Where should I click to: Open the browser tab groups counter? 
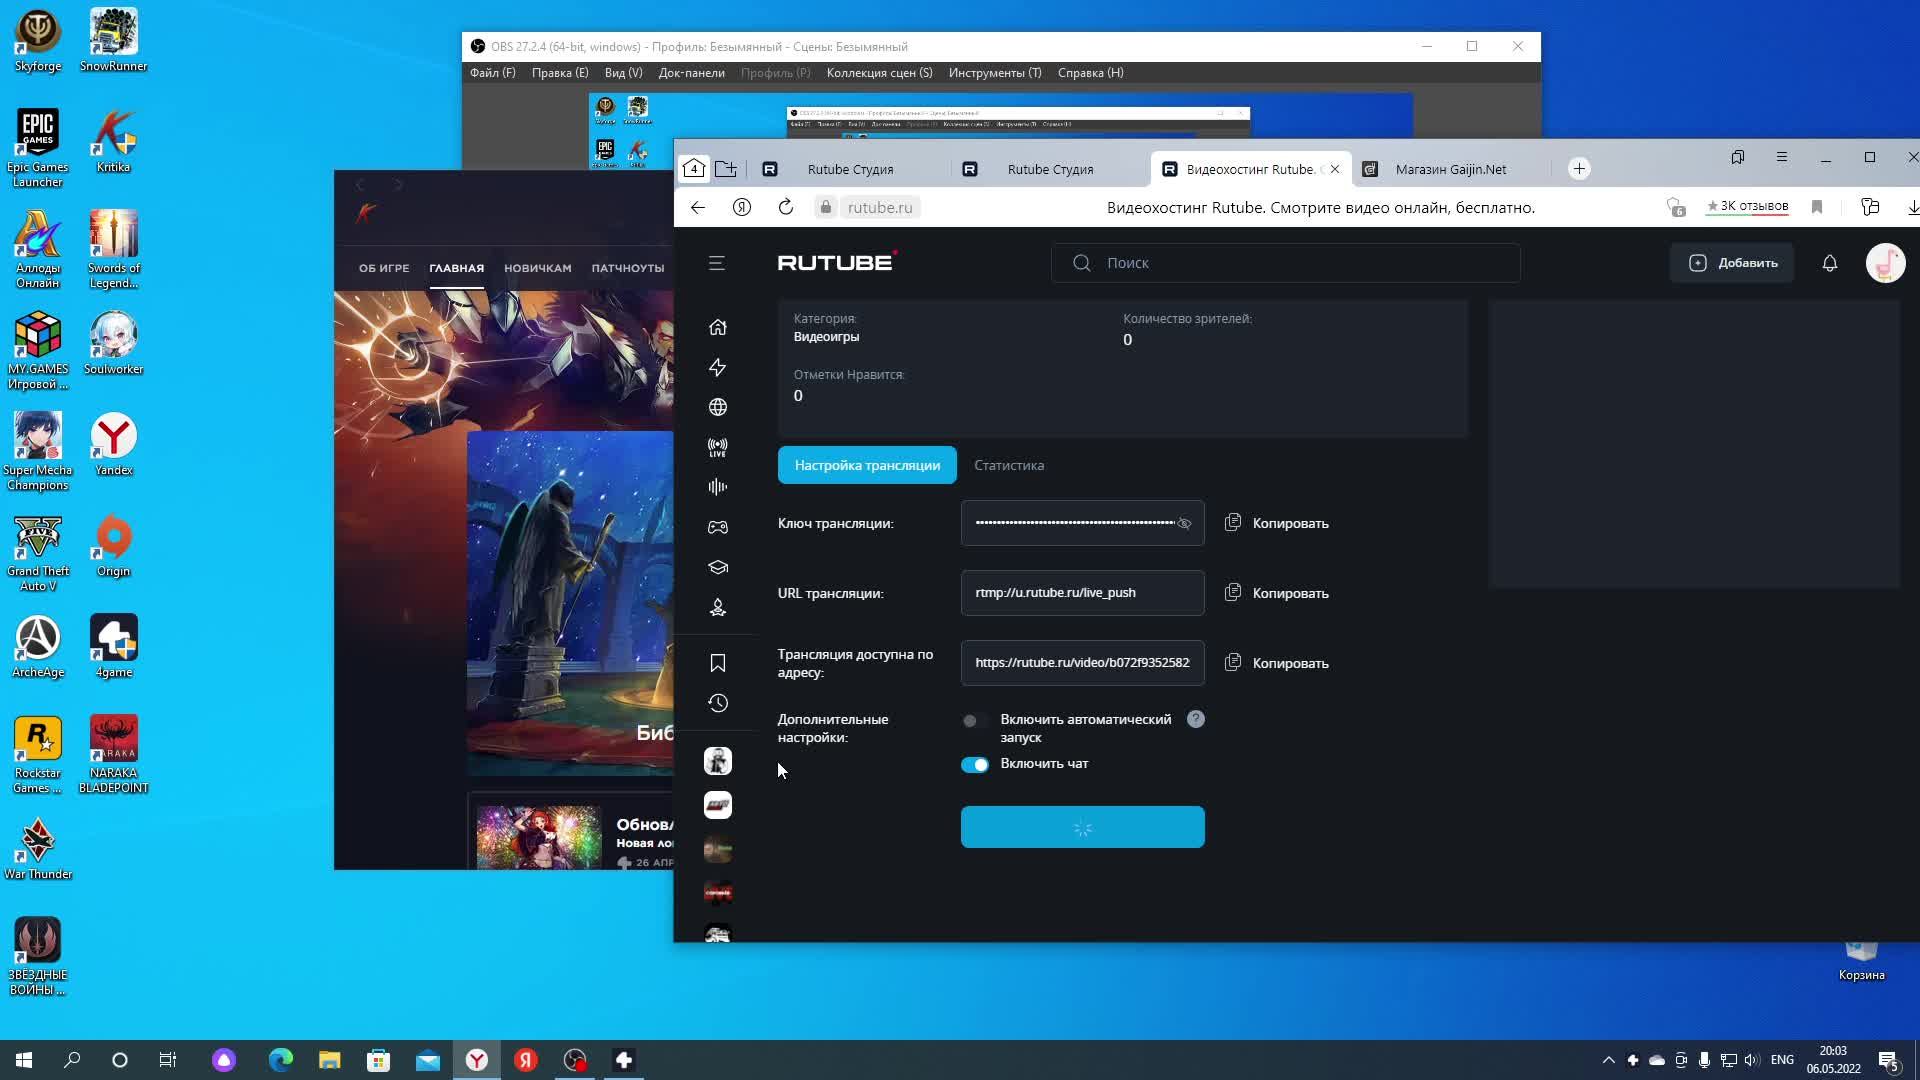tap(693, 169)
